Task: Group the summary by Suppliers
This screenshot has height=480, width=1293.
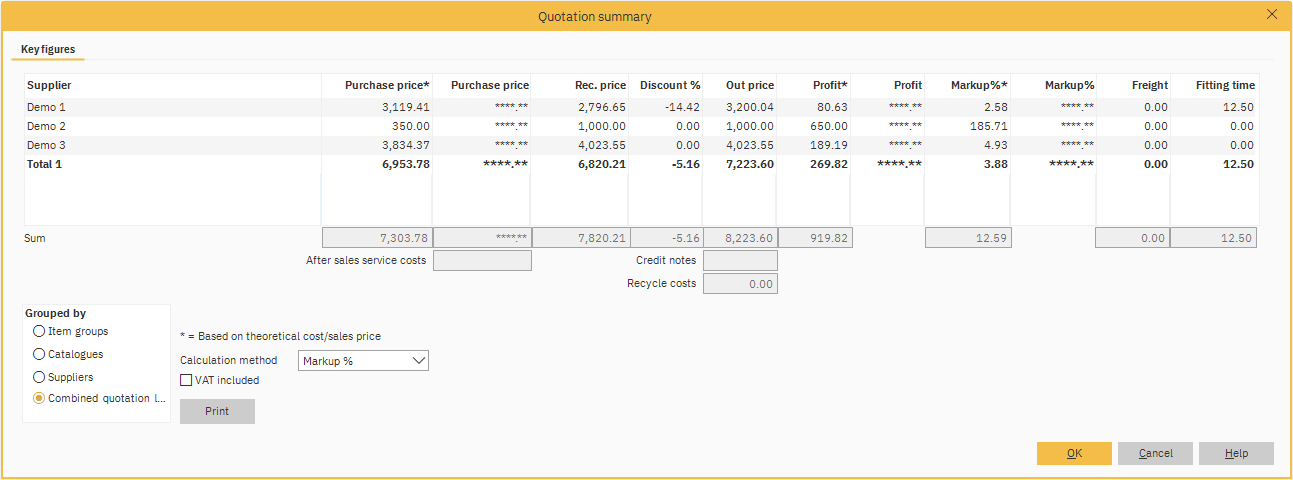Action: [39, 377]
